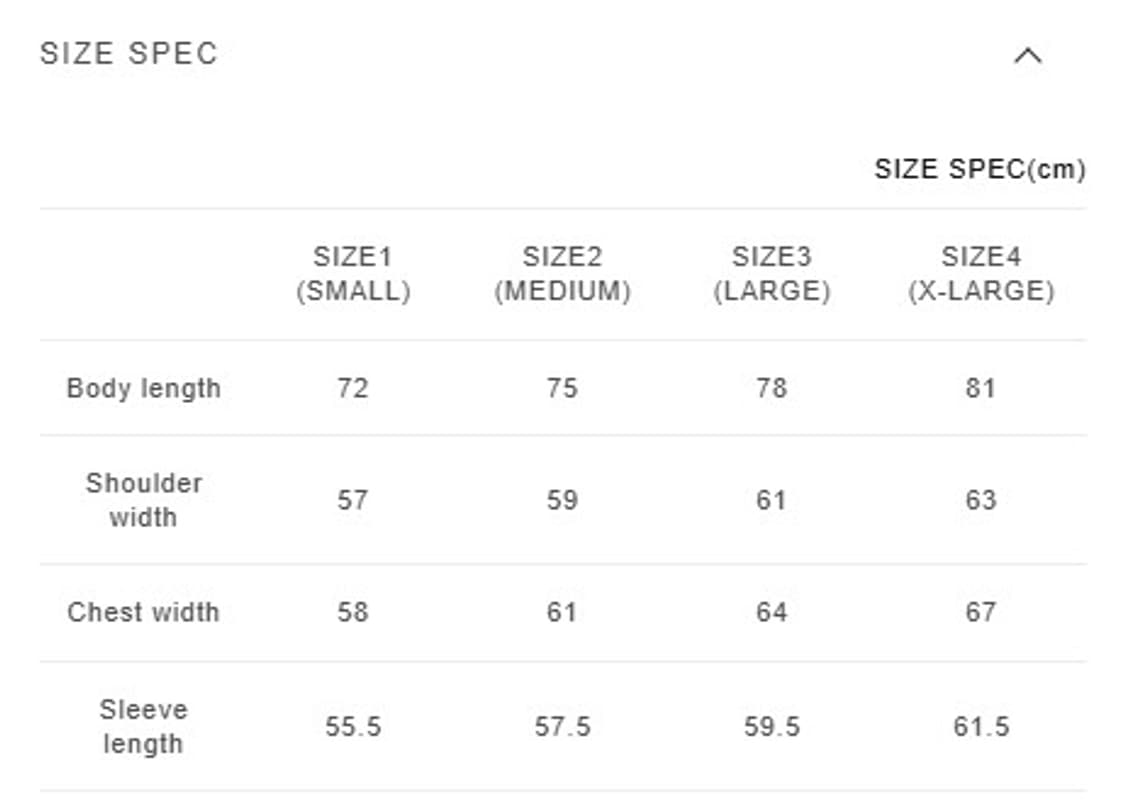Click sleeve length value 55.5 for SMALL
The height and width of the screenshot is (804, 1125).
[x=353, y=727]
